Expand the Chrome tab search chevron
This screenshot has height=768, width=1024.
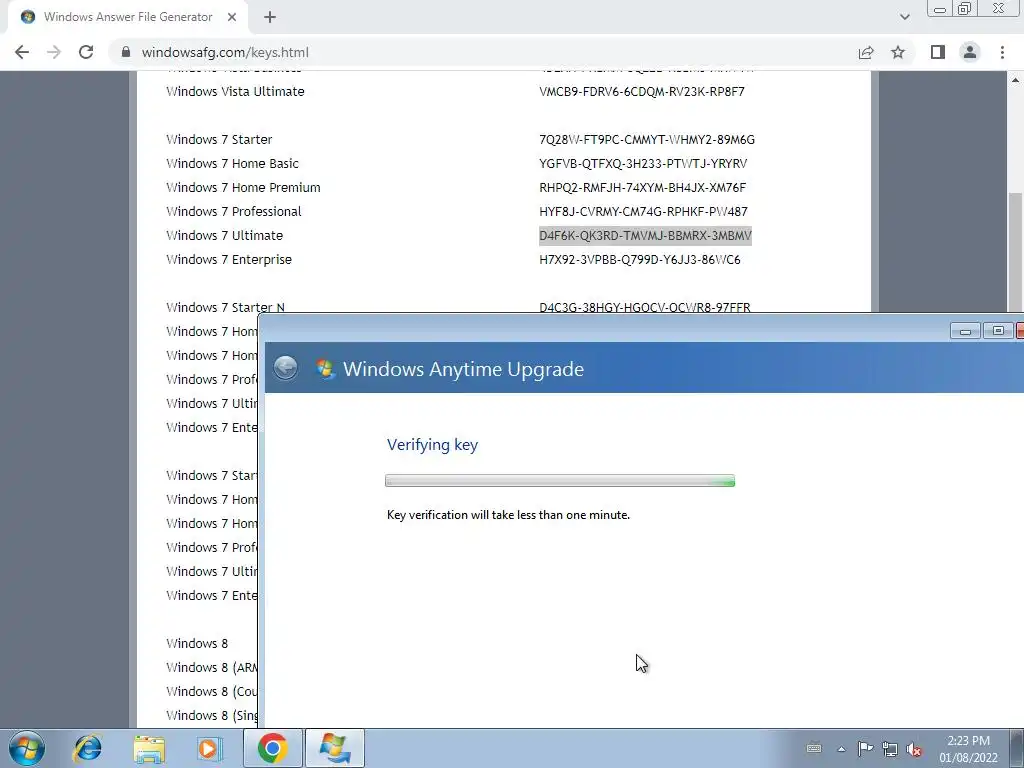pos(904,17)
